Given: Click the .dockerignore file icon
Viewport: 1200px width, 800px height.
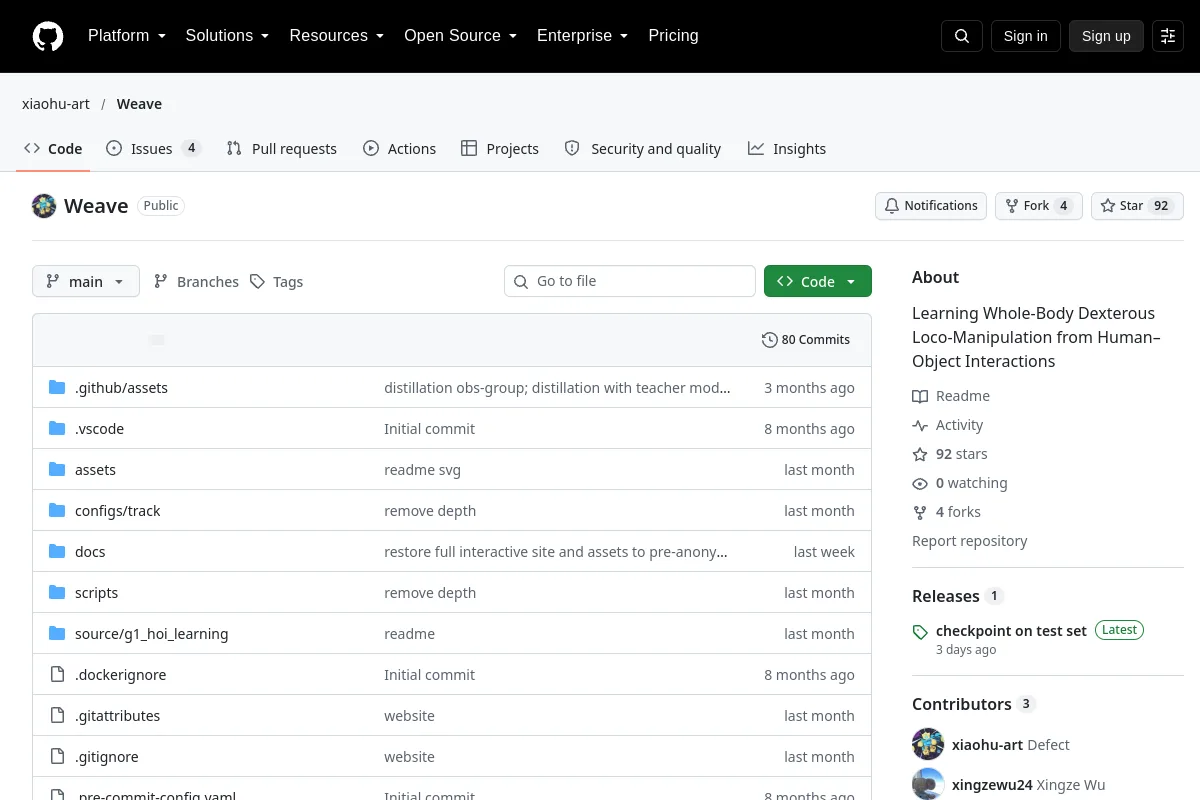Looking at the screenshot, I should pyautogui.click(x=57, y=675).
